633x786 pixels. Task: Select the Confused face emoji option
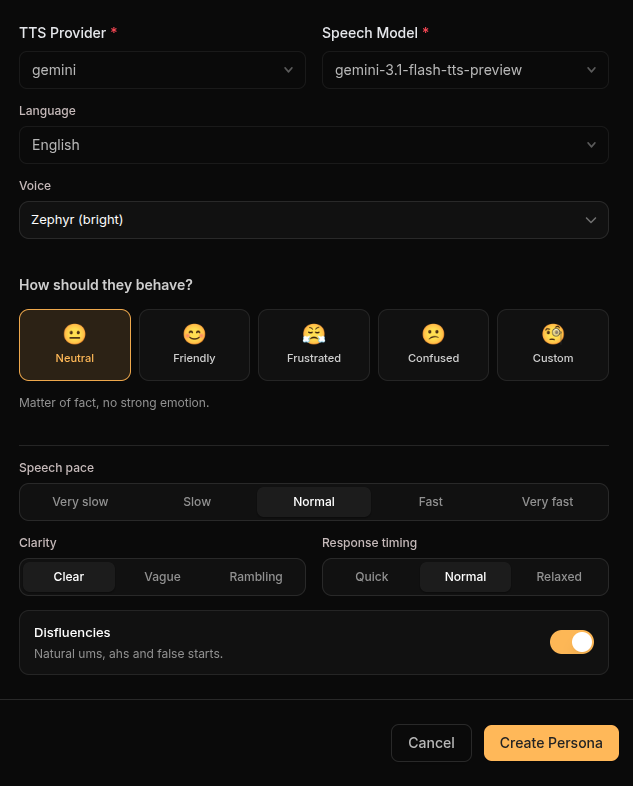[x=433, y=334]
